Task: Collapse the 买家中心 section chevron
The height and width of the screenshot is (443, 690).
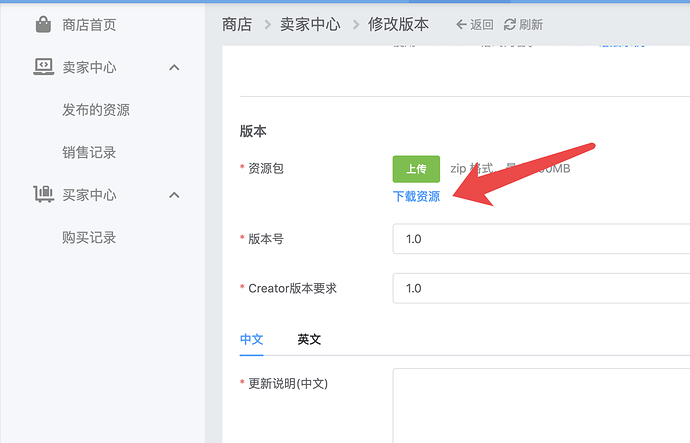Action: point(174,195)
